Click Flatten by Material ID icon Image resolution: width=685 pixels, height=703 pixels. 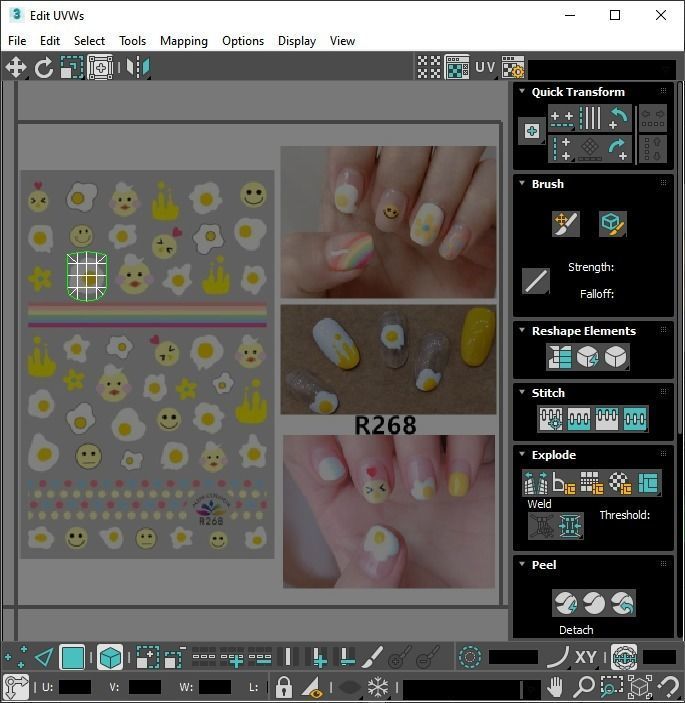(620, 482)
